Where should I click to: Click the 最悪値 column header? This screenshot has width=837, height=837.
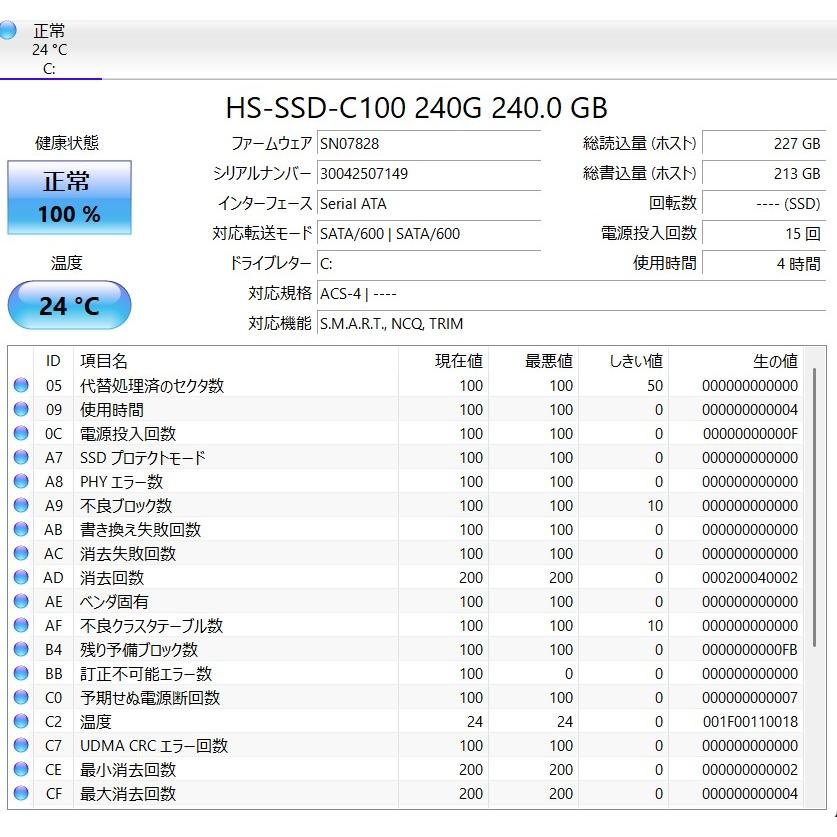[534, 361]
